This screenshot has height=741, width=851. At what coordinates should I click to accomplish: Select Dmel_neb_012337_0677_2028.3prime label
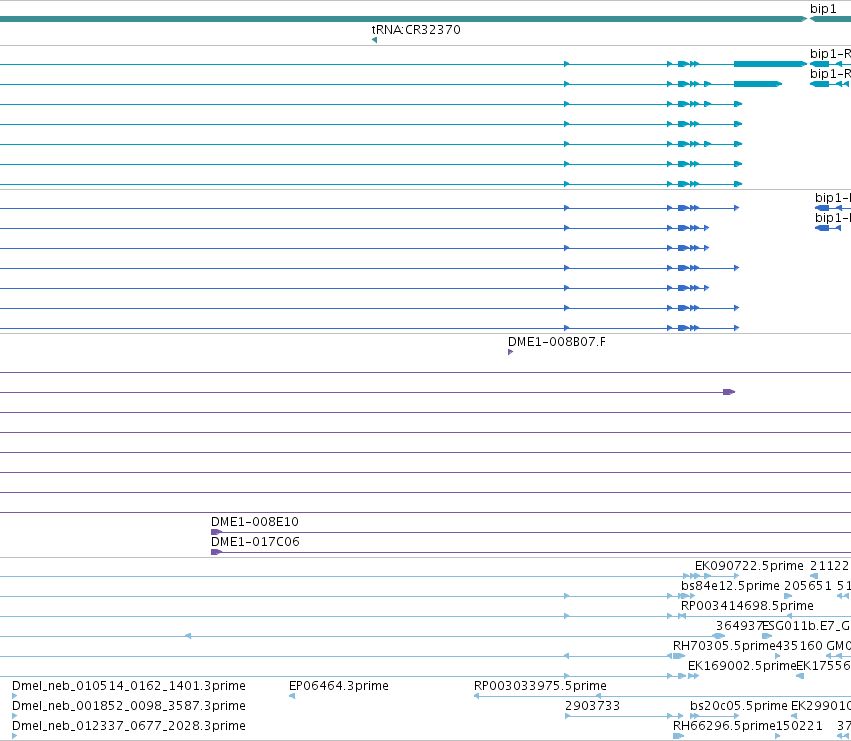coord(129,726)
